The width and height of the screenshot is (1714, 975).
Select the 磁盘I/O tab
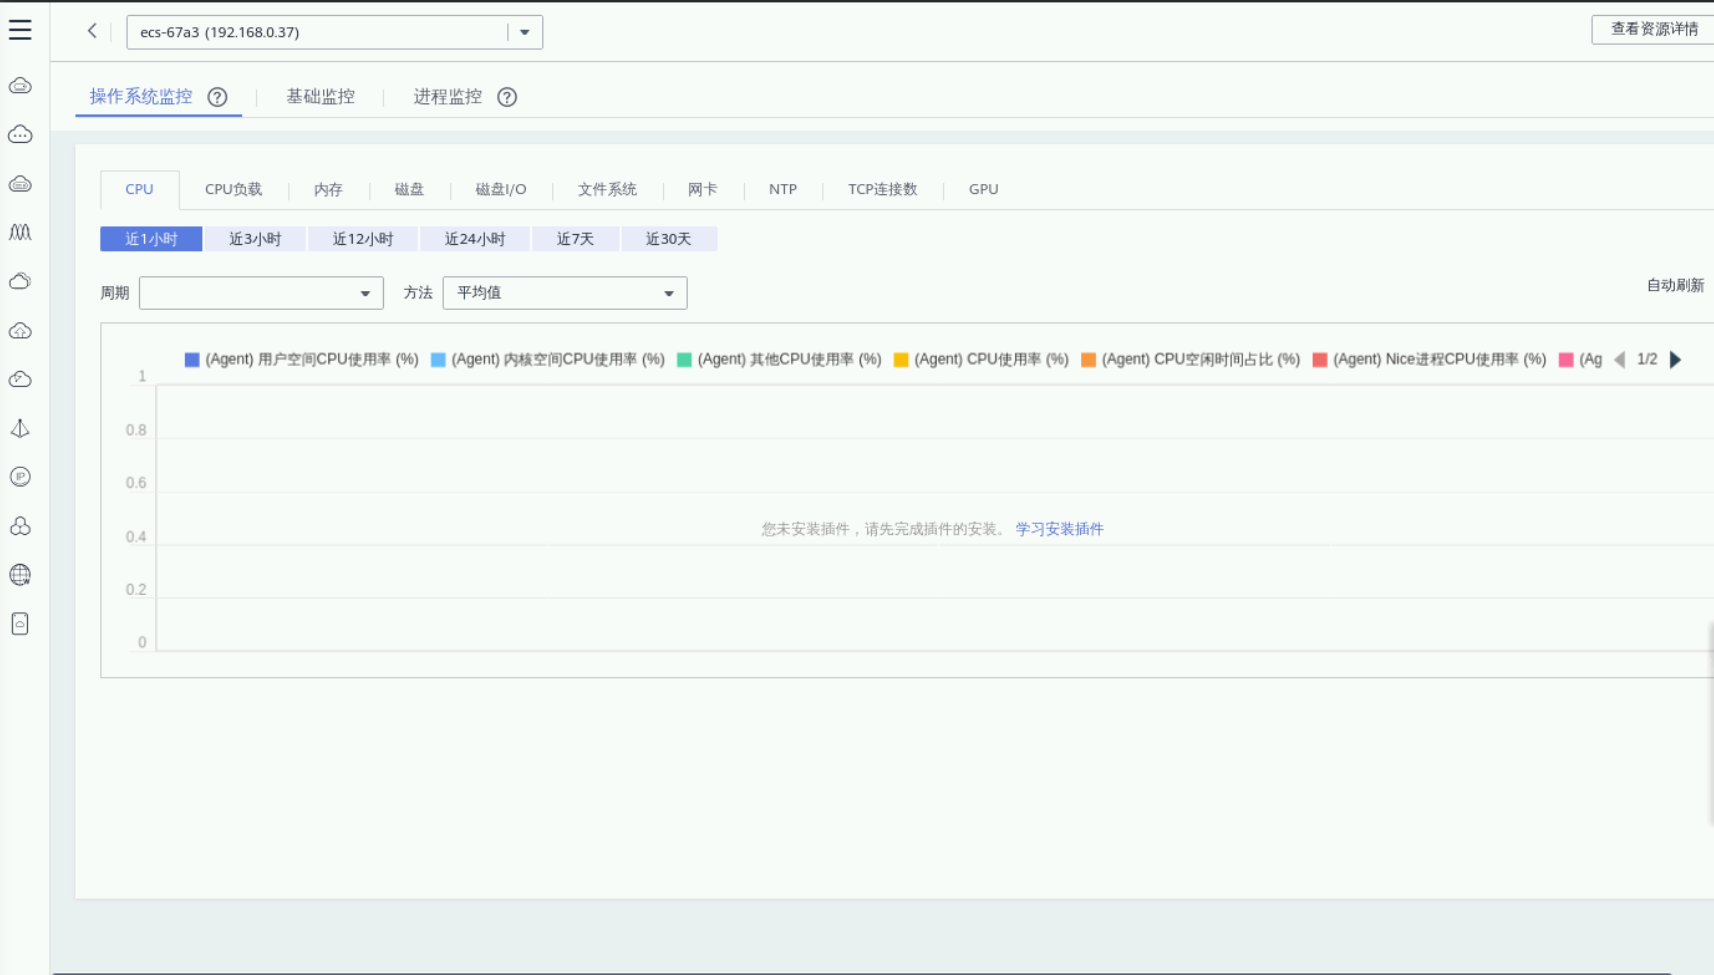(x=500, y=189)
